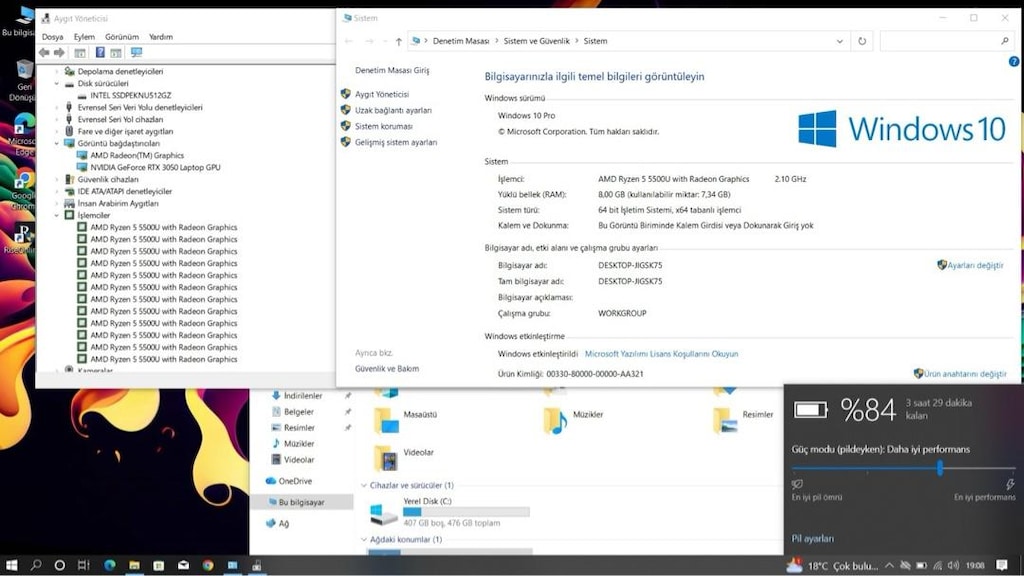Collapse the Disk sürücüleri node
Image resolution: width=1024 pixels, height=576 pixels.
[57, 84]
